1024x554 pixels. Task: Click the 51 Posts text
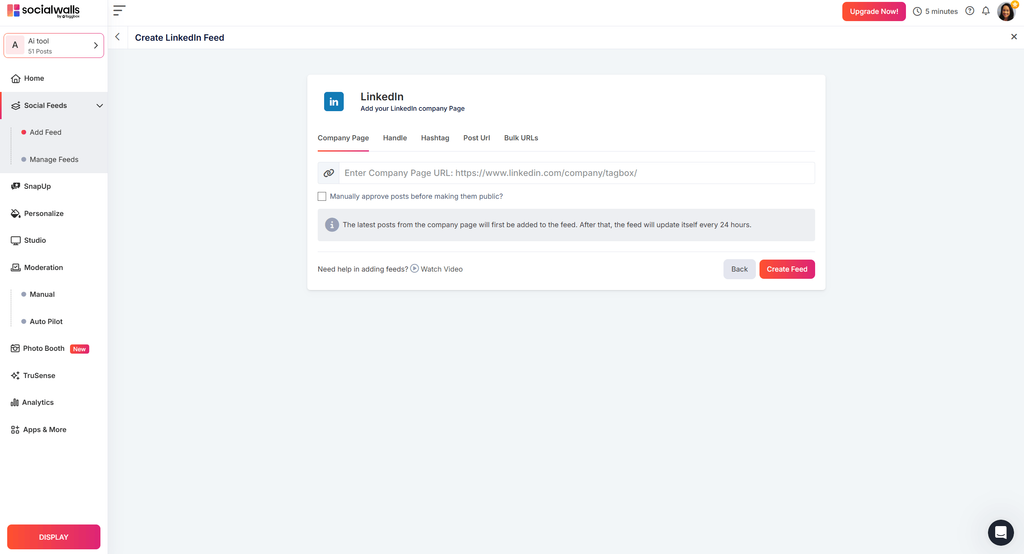[x=40, y=51]
